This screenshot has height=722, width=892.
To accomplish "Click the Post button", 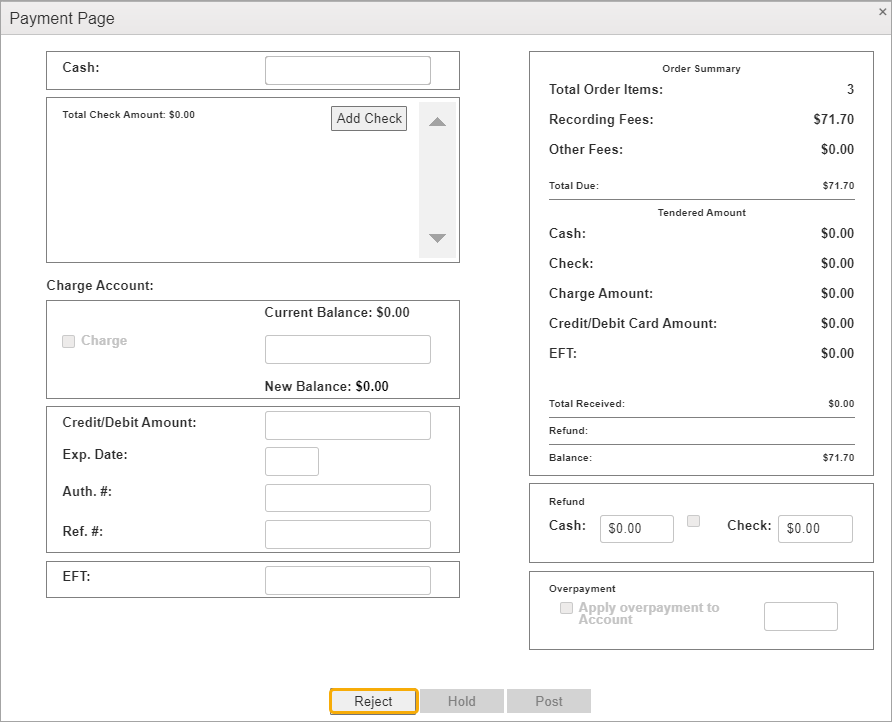I will pos(548,701).
